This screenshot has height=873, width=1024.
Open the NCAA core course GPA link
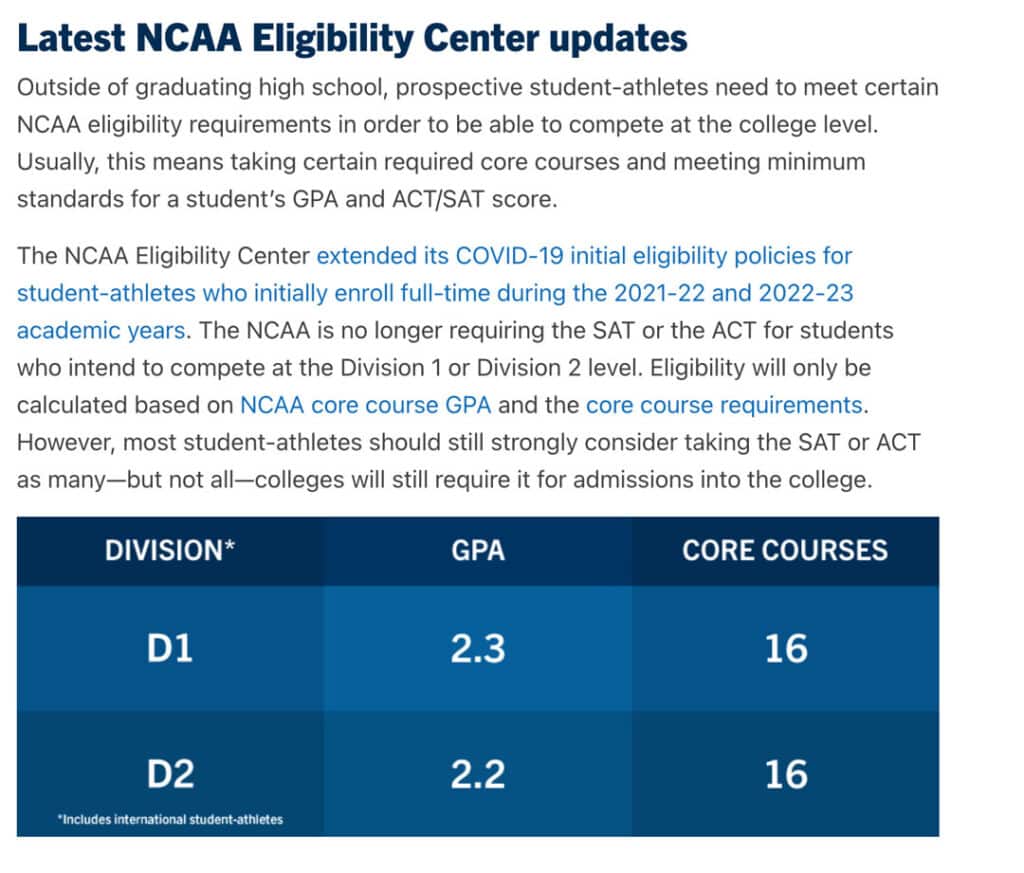[365, 405]
